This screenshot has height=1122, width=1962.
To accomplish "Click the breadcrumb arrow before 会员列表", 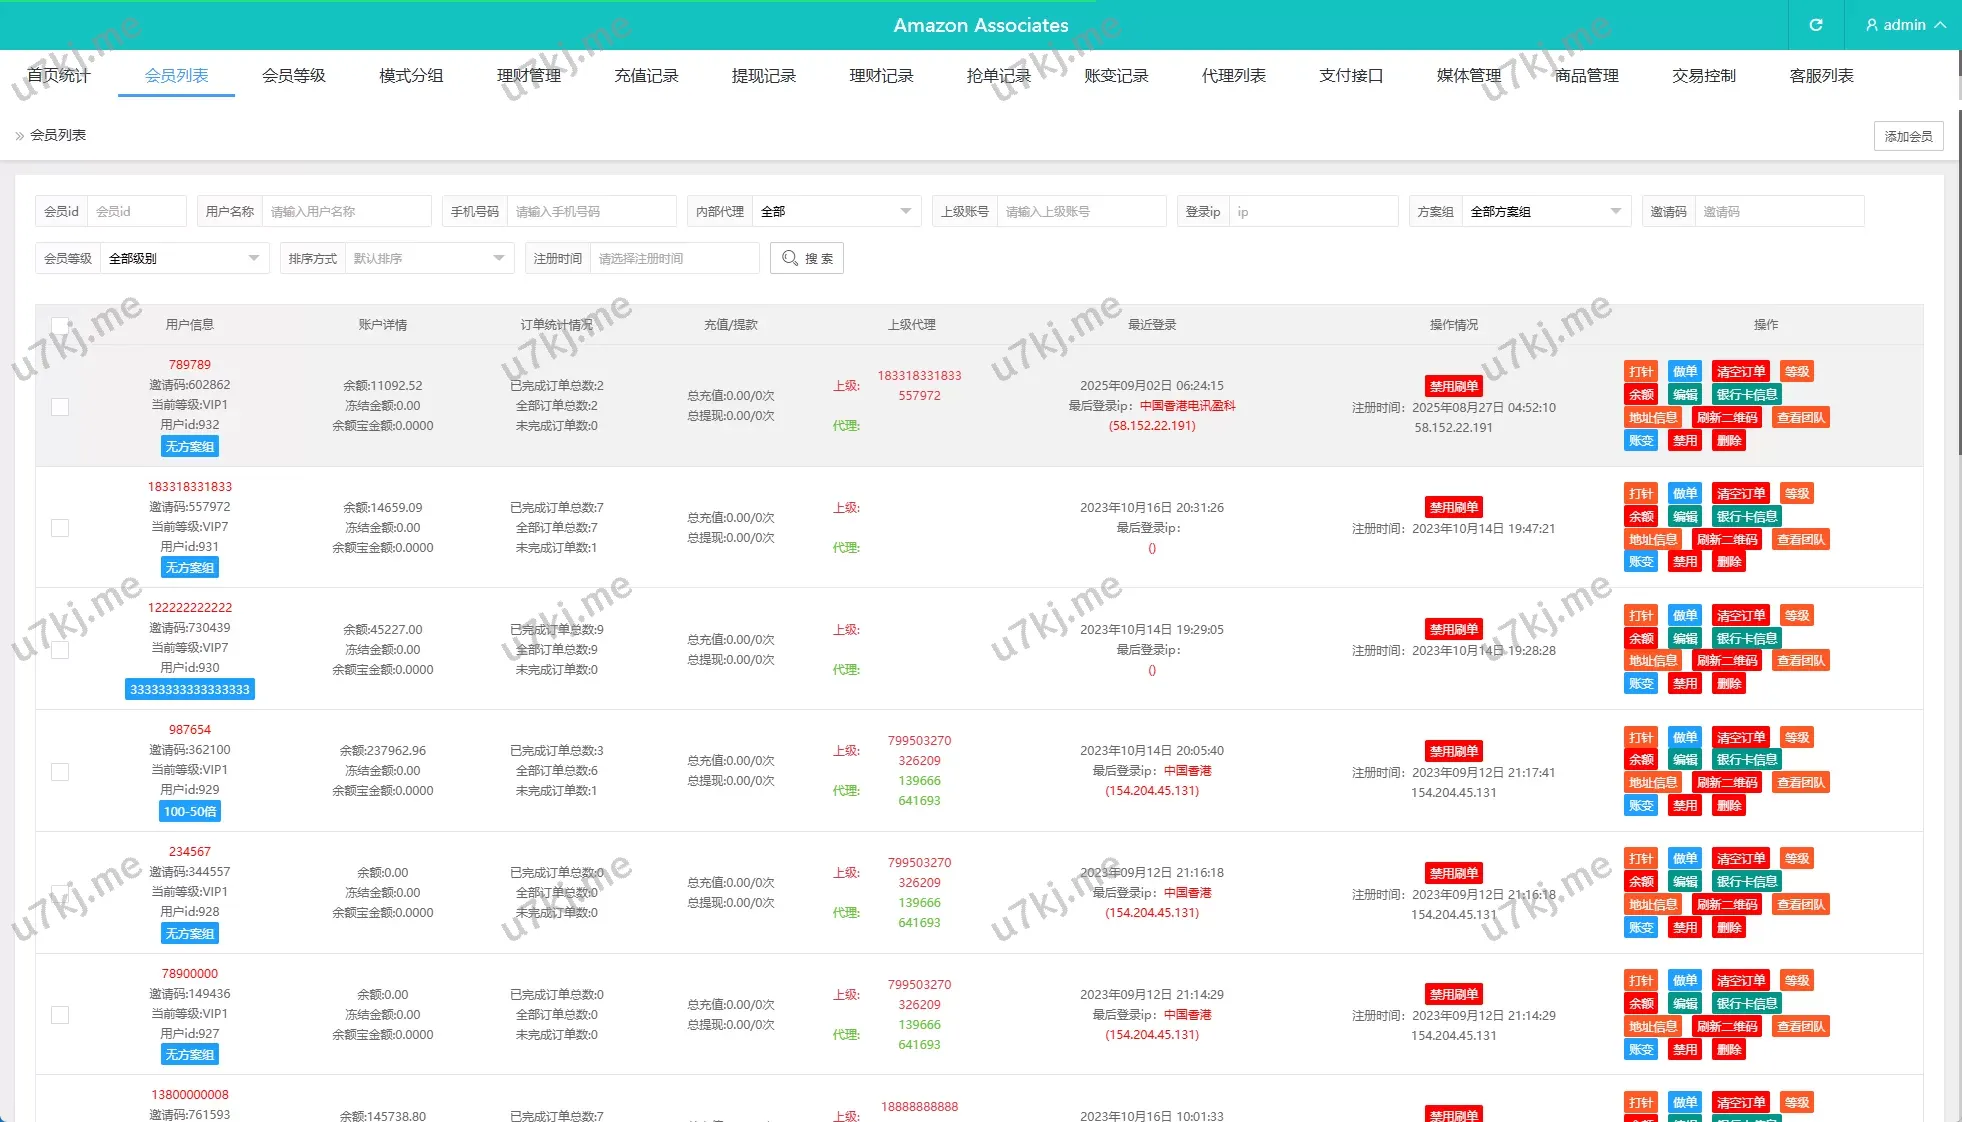I will pyautogui.click(x=19, y=136).
